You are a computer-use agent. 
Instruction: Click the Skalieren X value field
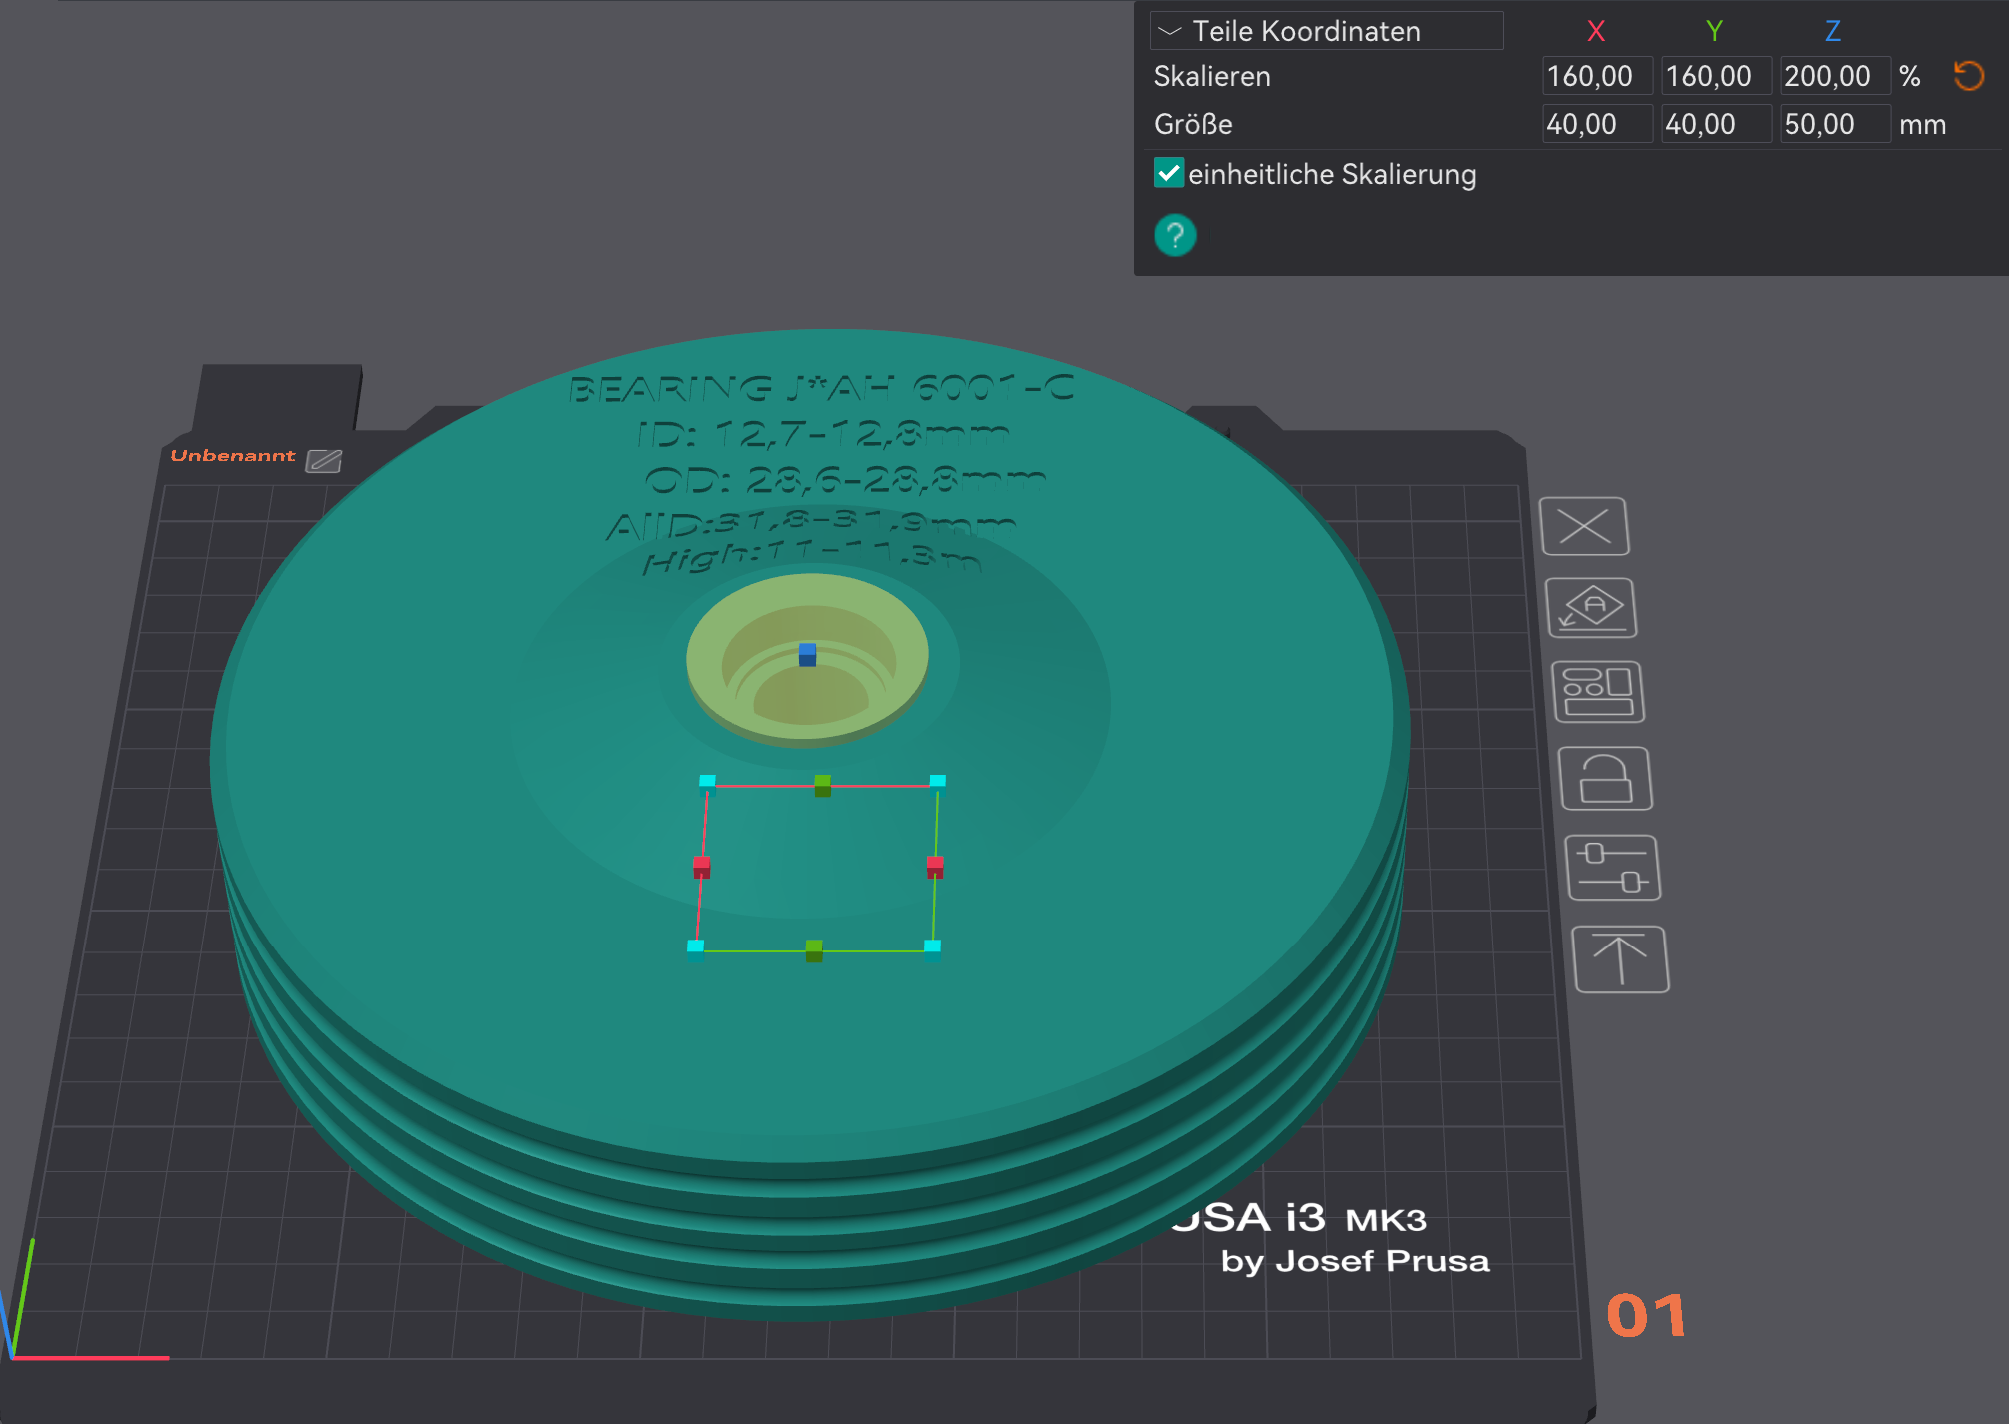(x=1596, y=76)
